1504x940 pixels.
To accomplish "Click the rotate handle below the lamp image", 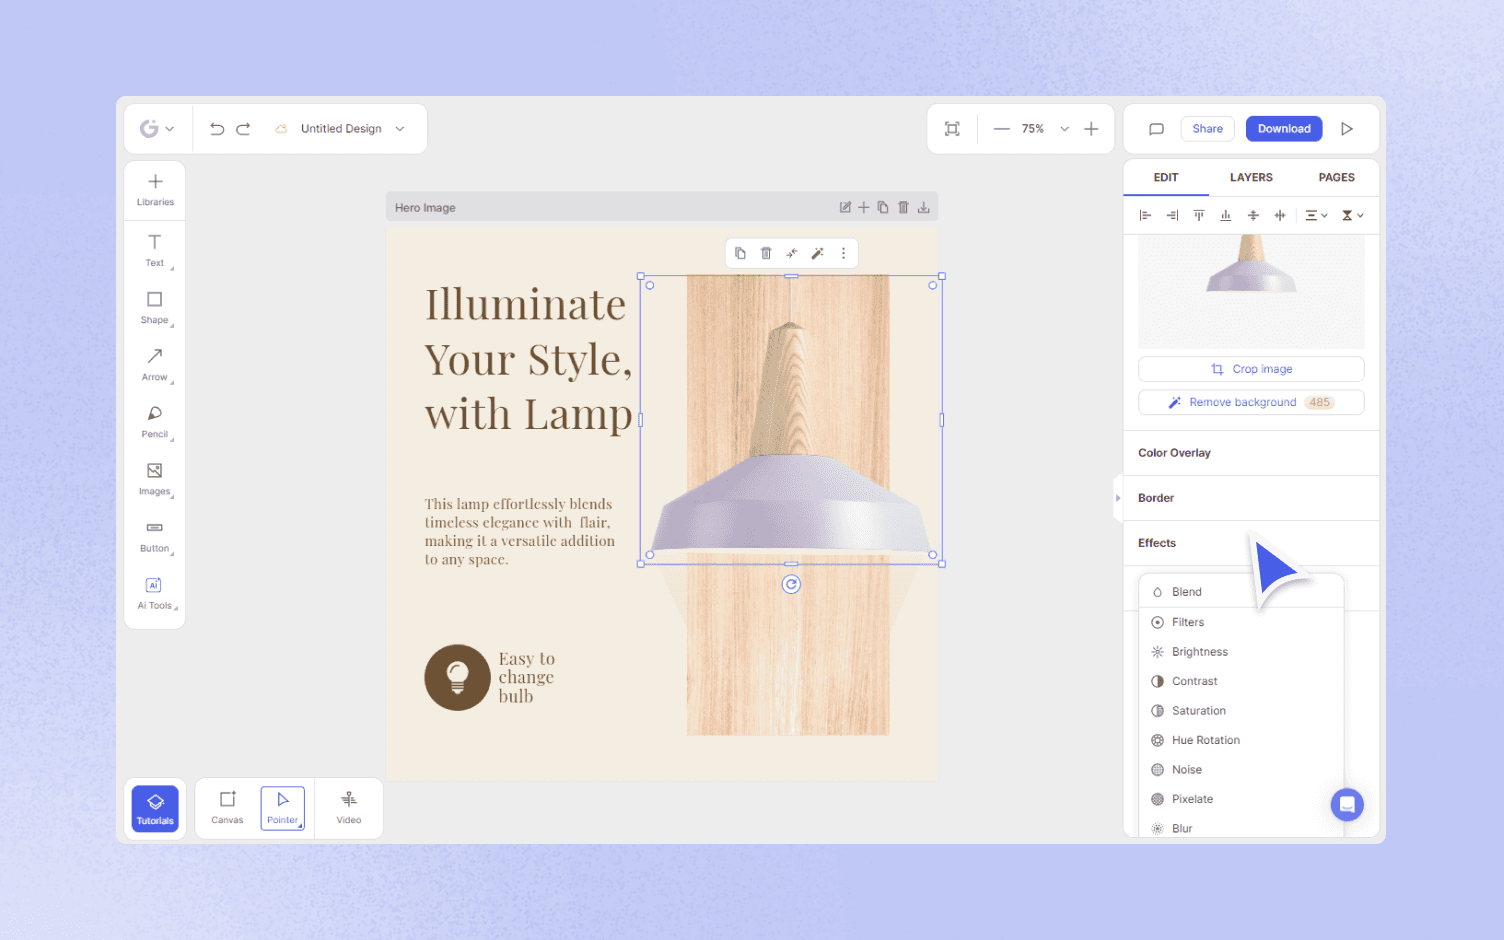I will tap(791, 585).
